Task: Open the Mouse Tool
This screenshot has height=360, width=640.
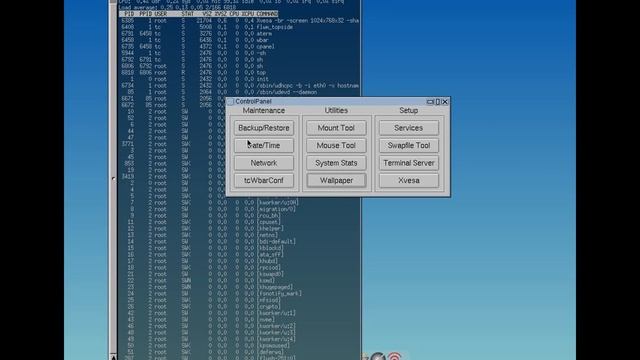Action: click(x=336, y=145)
